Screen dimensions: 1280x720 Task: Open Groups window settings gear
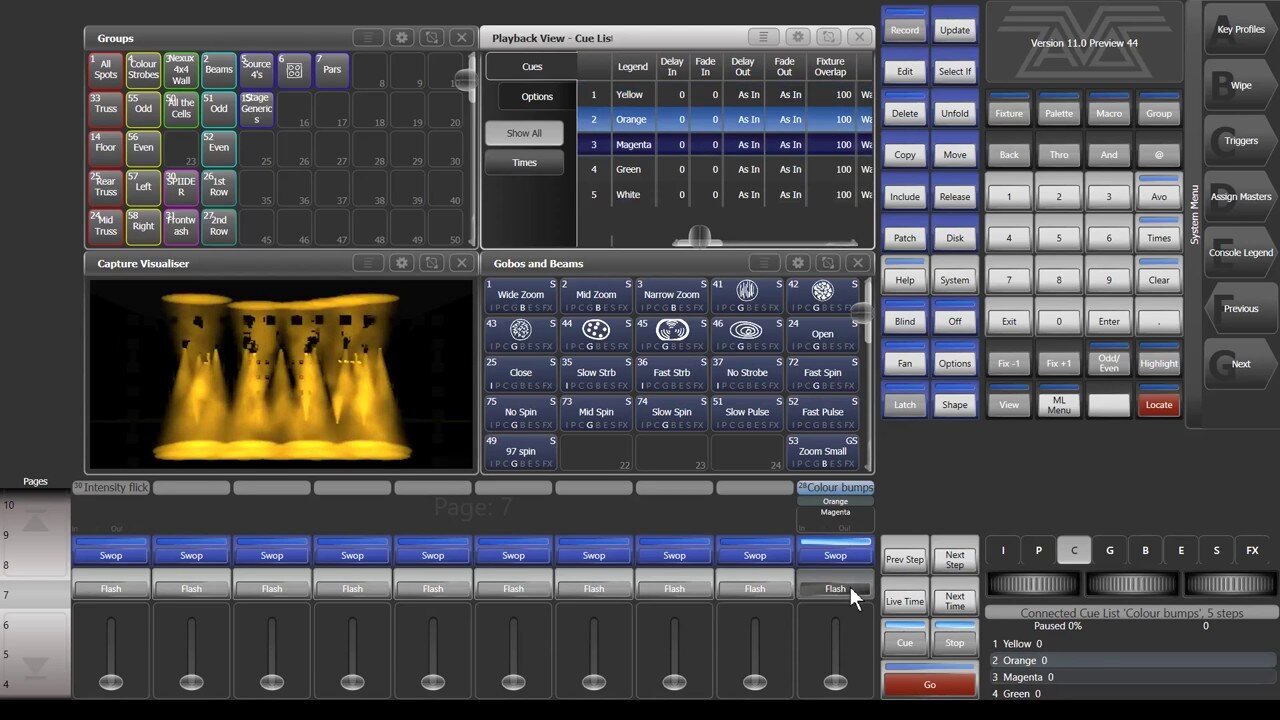coord(401,38)
